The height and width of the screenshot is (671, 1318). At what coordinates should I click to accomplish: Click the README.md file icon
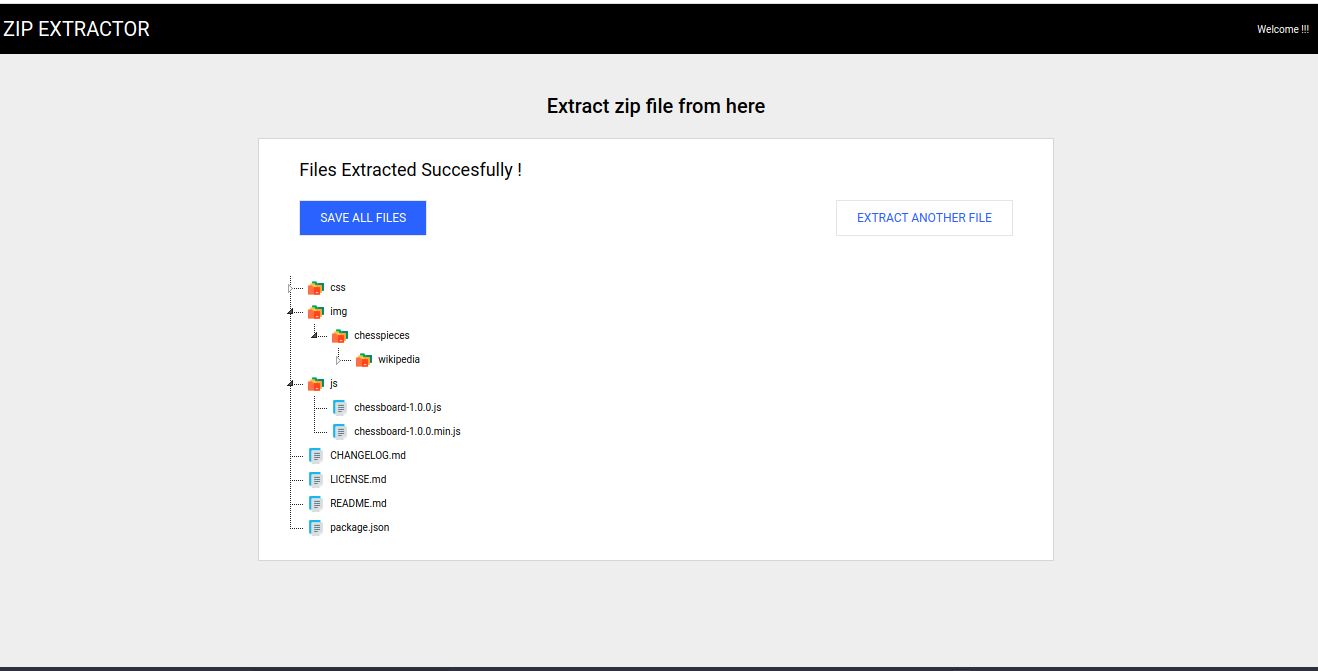tap(316, 503)
